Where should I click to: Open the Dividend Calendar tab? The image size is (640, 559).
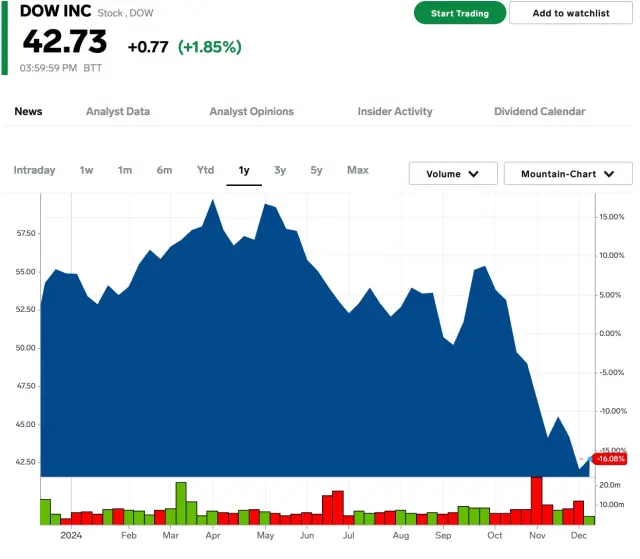tap(539, 111)
